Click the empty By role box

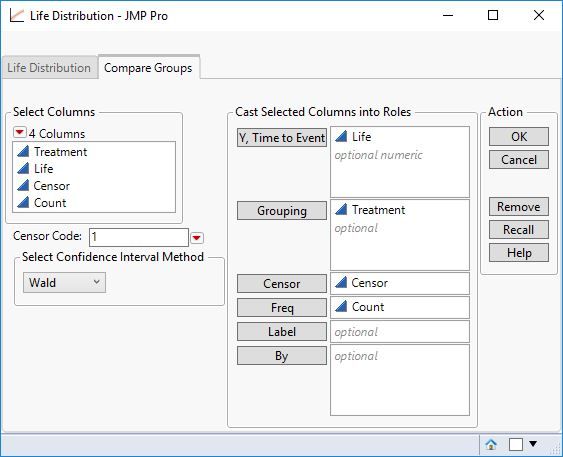click(x=400, y=380)
